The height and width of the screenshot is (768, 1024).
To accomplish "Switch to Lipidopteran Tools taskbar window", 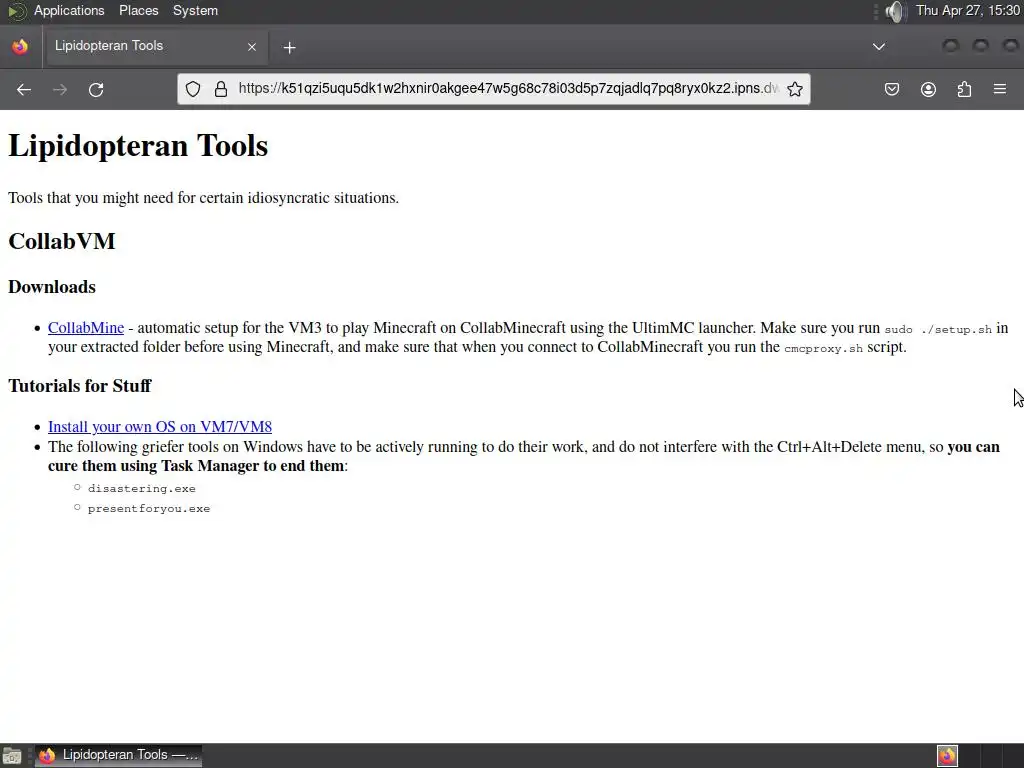I will [118, 755].
